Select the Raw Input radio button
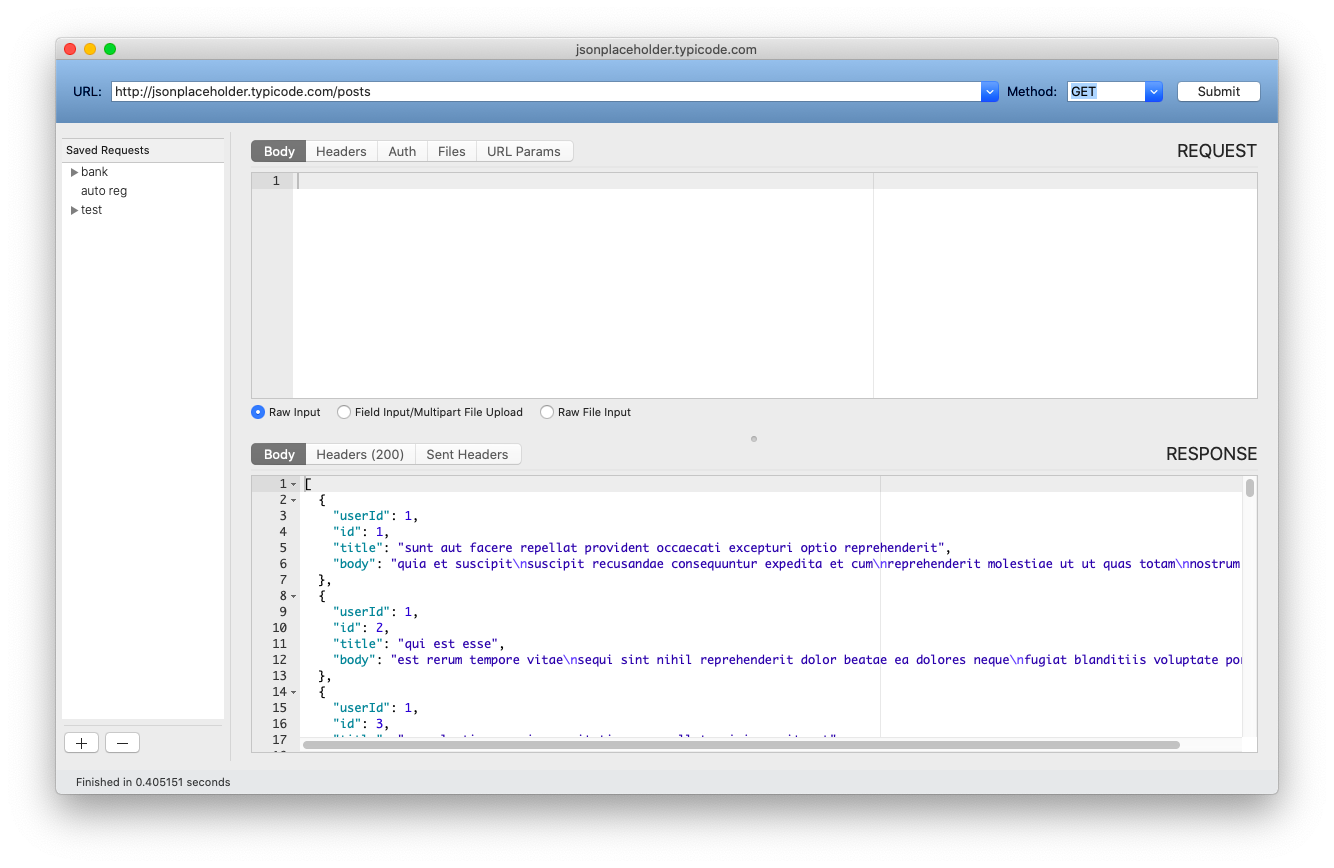Viewport: 1334px width, 868px height. [258, 412]
